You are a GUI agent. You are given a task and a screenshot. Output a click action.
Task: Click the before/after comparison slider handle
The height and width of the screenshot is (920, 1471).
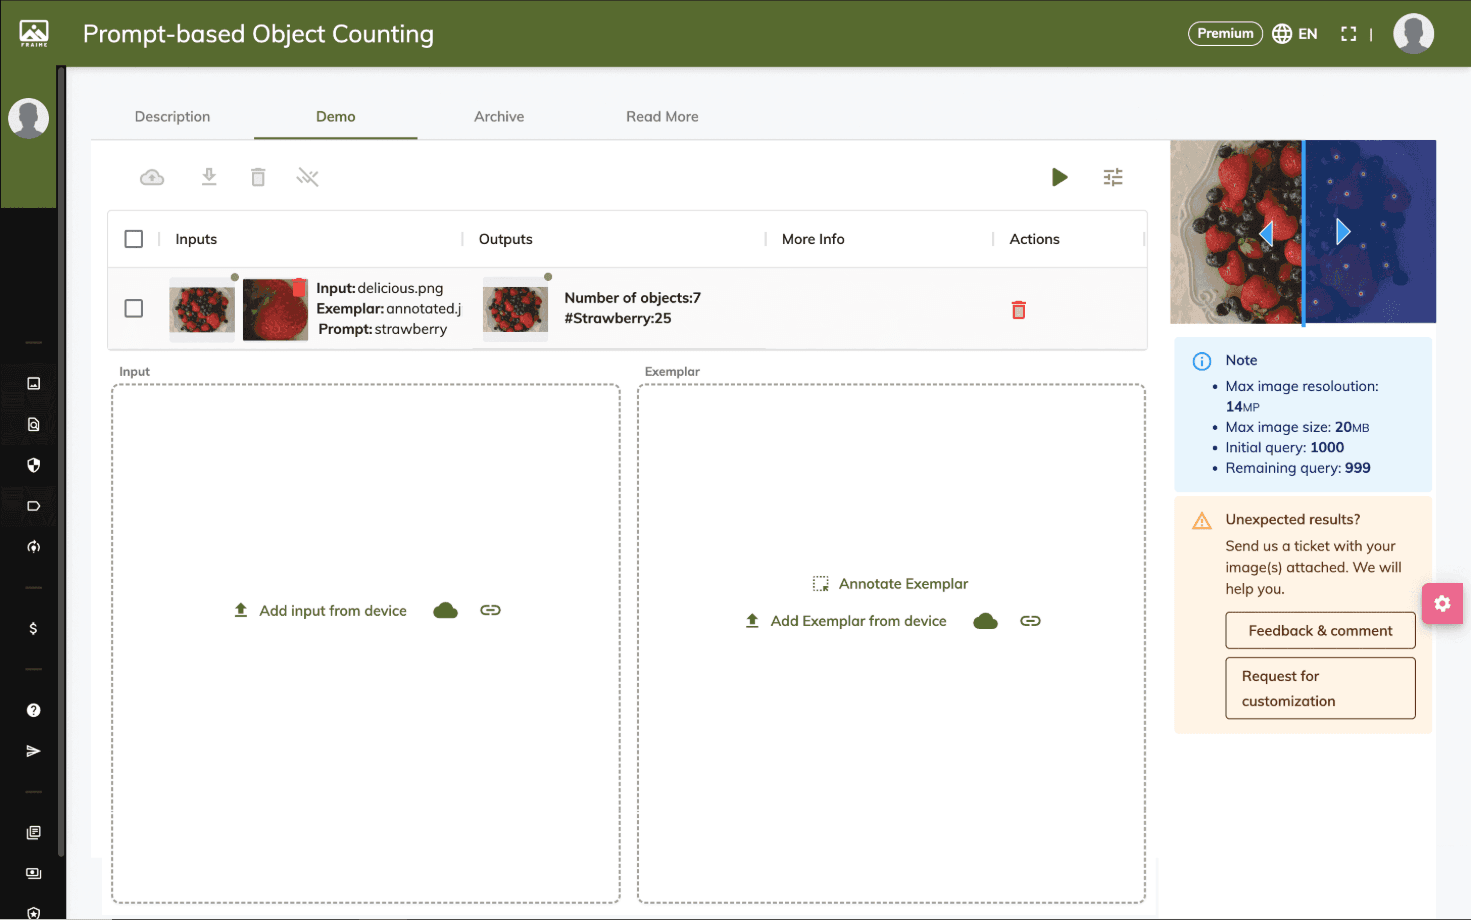(x=1304, y=233)
